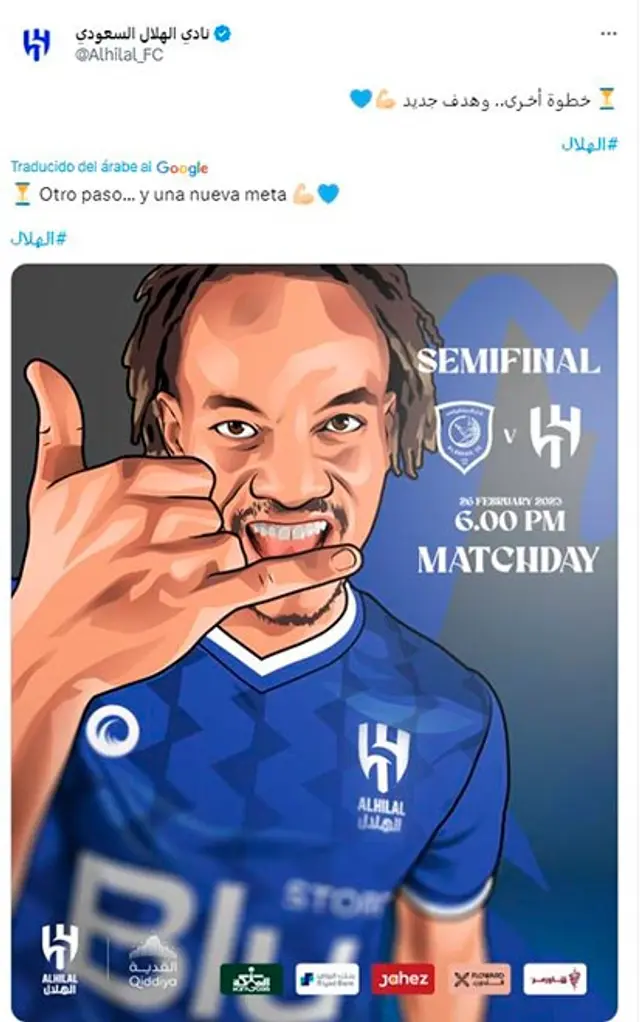The width and height of the screenshot is (640, 1022).
Task: Click the flexed bicep emoji in the translation
Action: [x=304, y=194]
